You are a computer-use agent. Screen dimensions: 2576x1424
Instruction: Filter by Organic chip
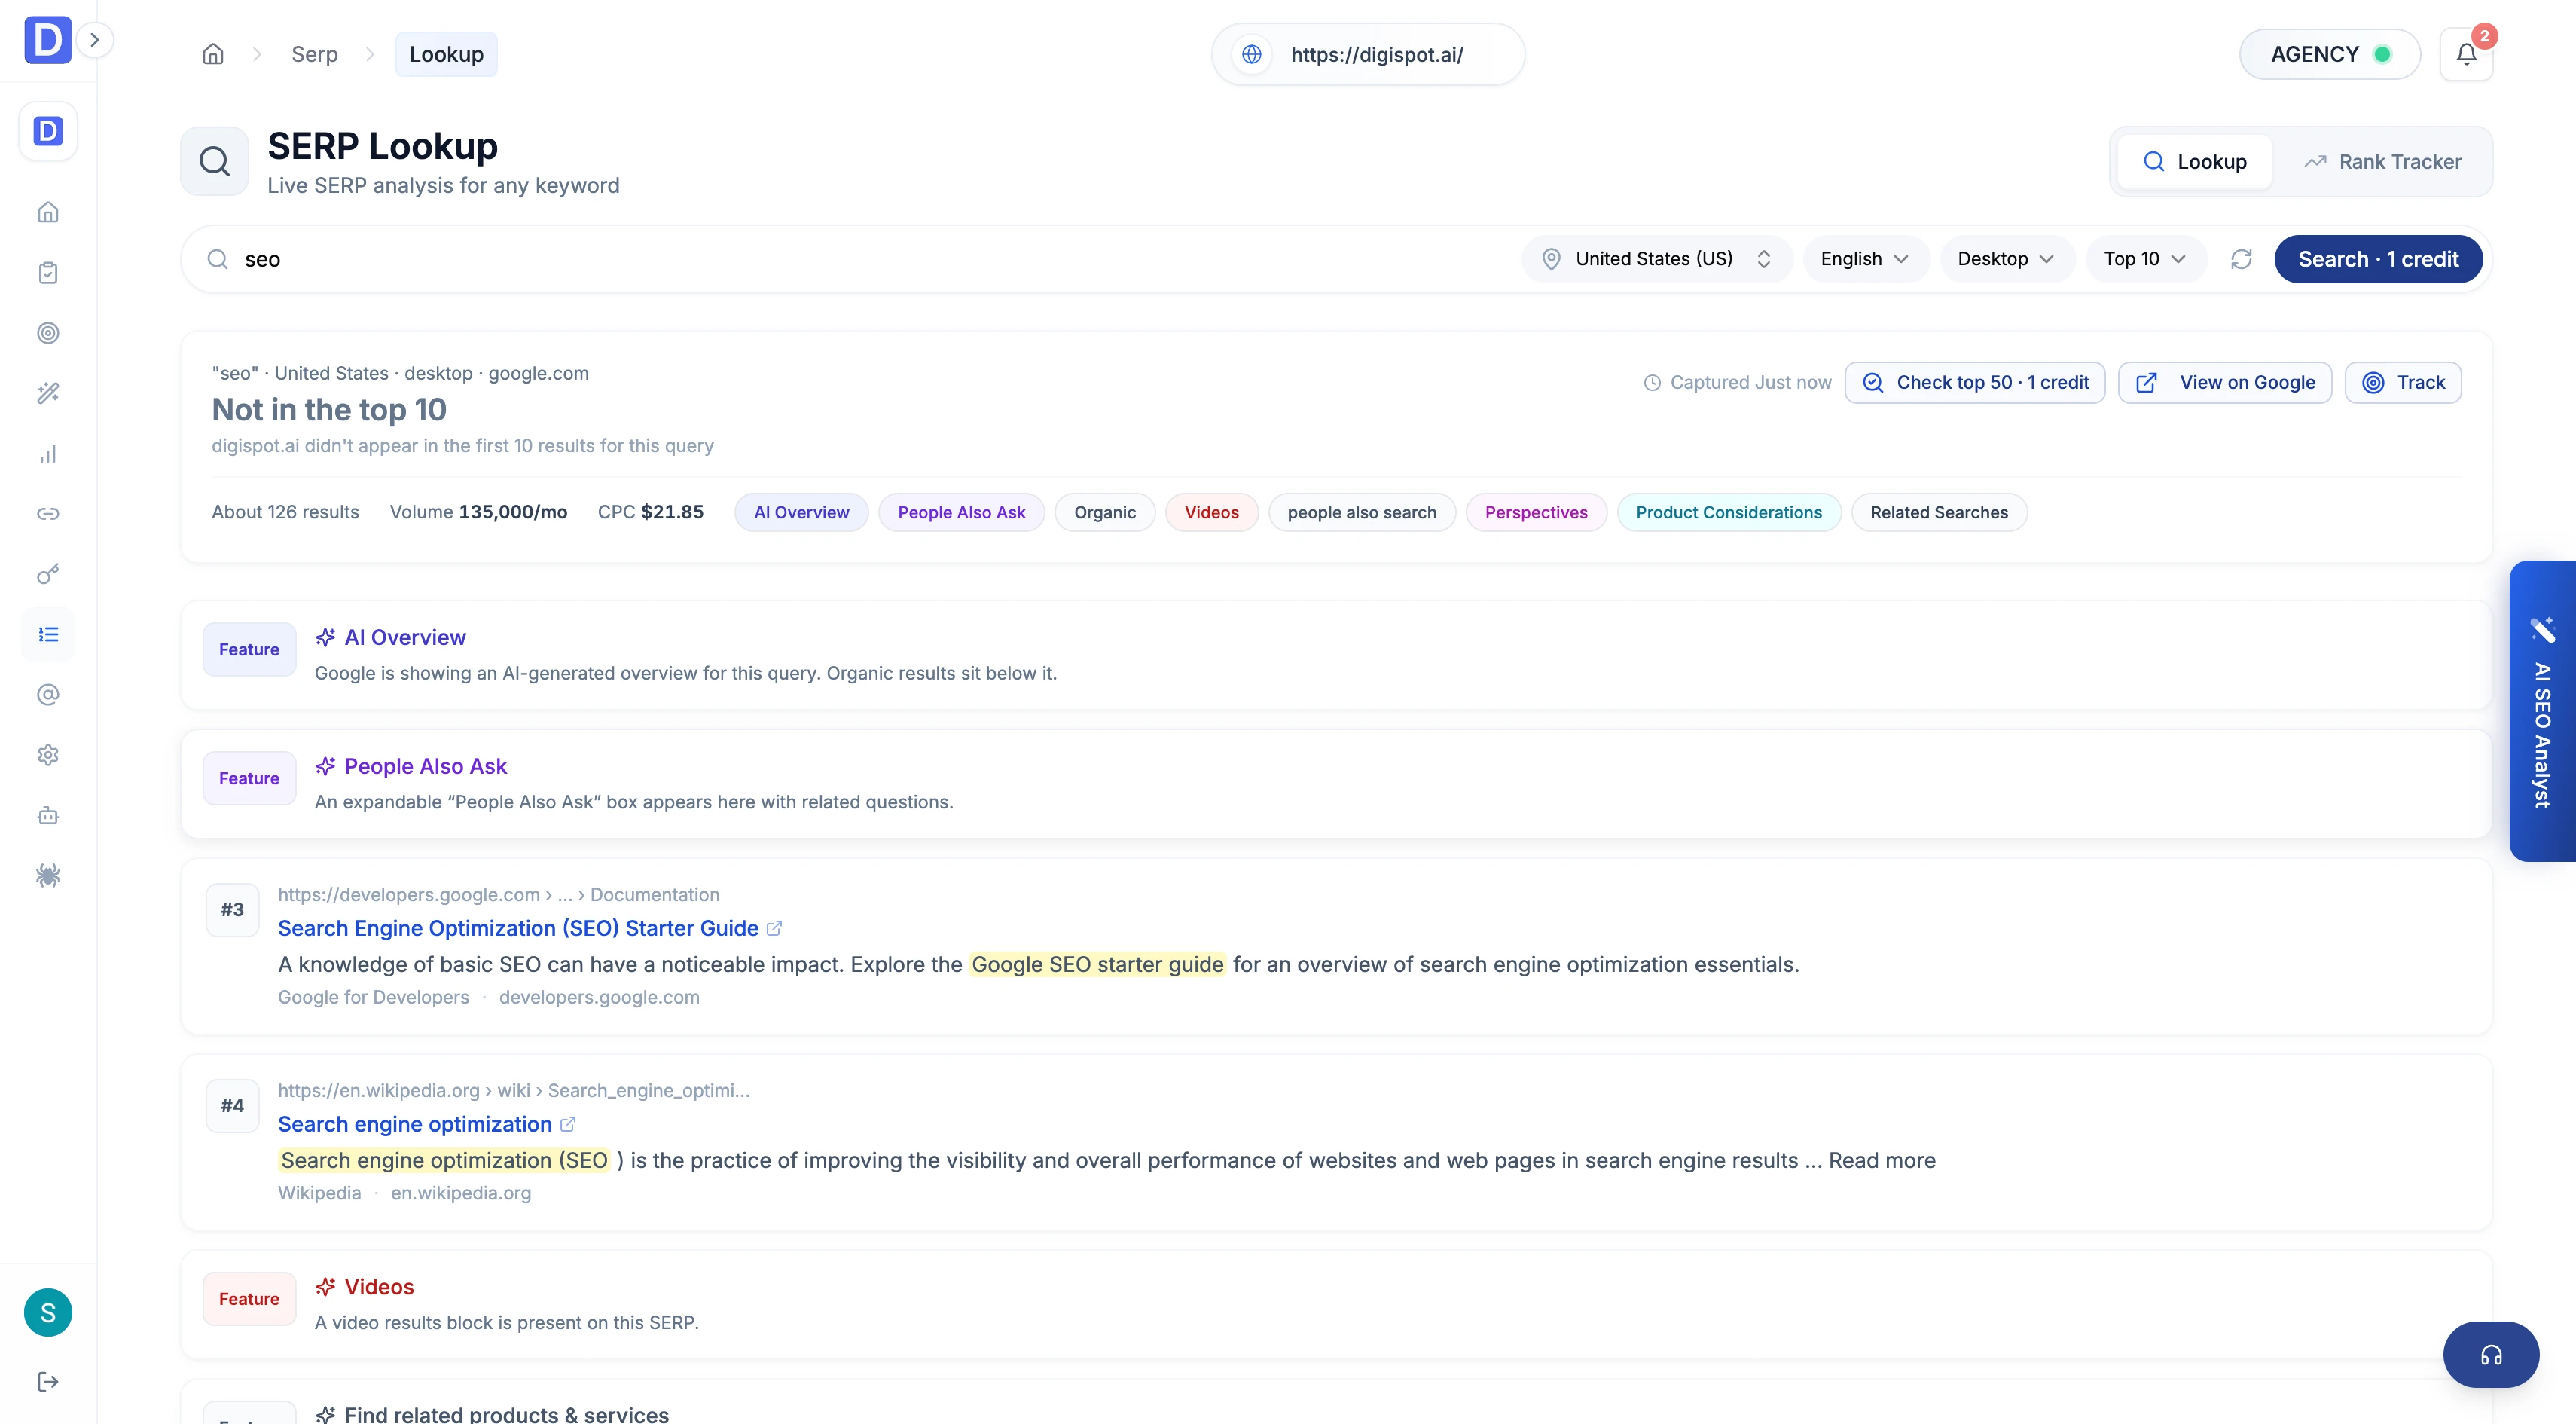pyautogui.click(x=1104, y=512)
